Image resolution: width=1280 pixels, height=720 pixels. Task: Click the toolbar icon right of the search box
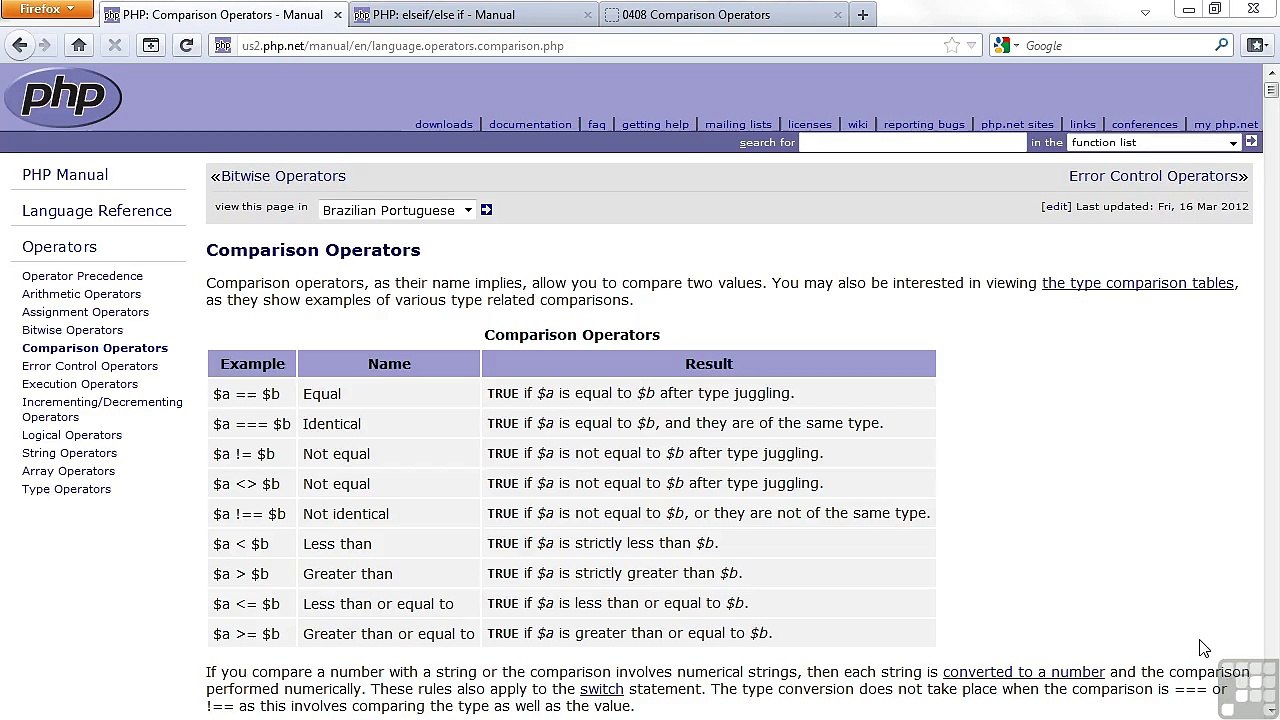1255,45
